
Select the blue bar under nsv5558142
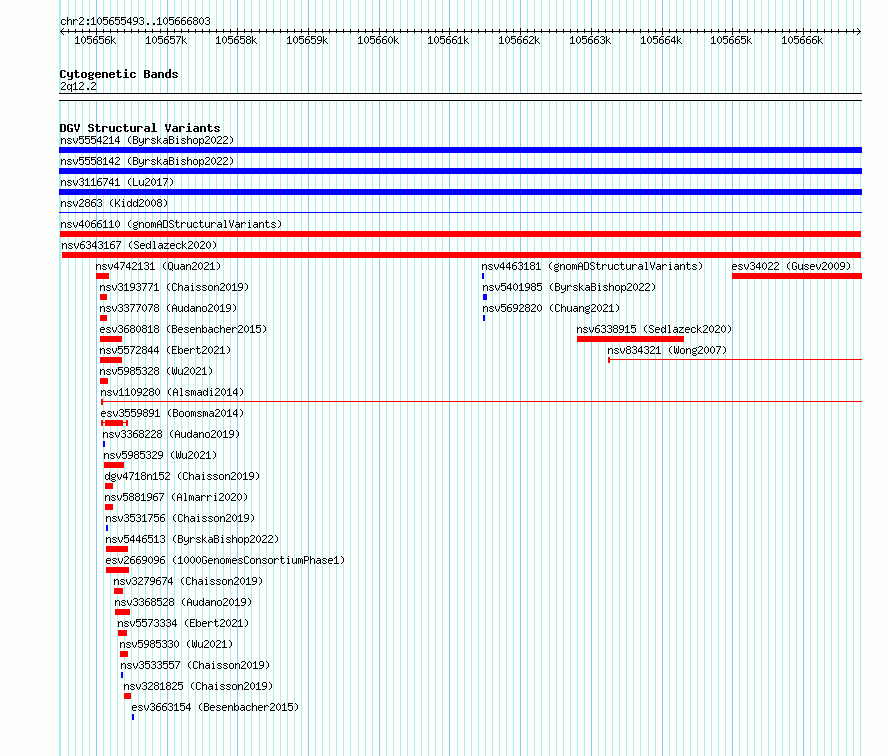(460, 171)
